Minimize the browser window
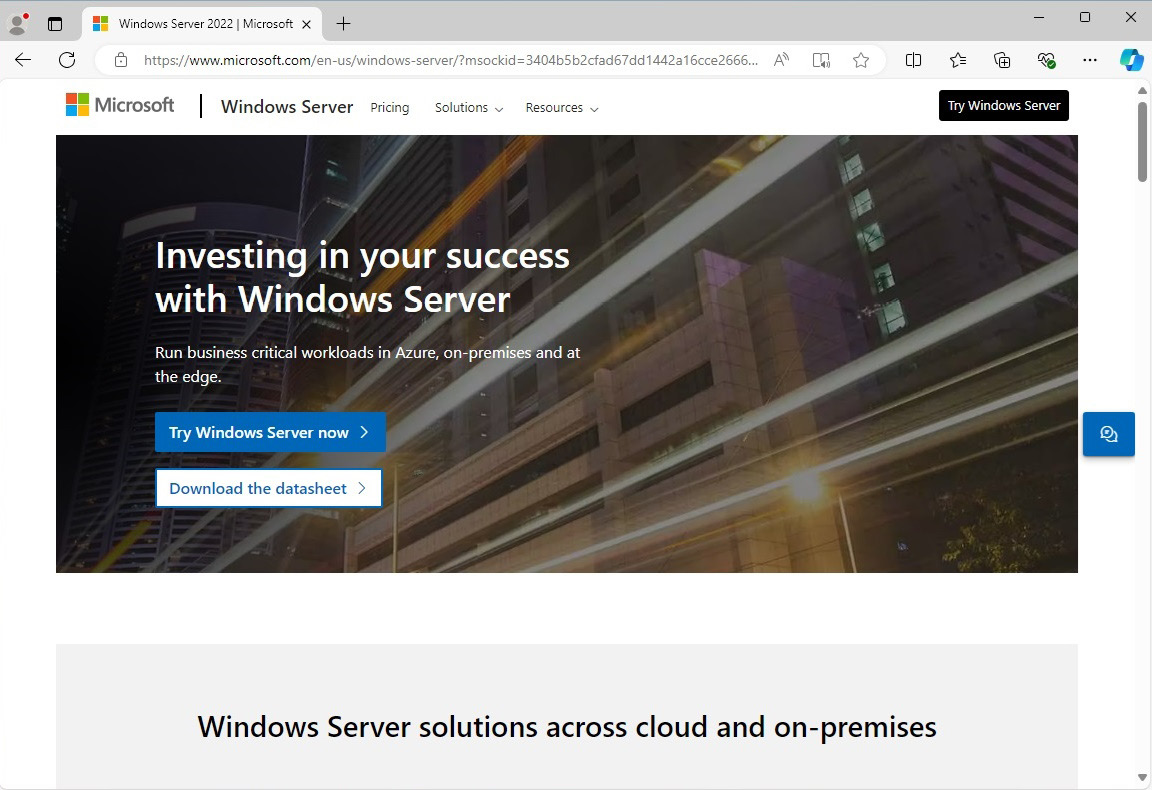Viewport: 1152px width, 790px height. point(1039,17)
